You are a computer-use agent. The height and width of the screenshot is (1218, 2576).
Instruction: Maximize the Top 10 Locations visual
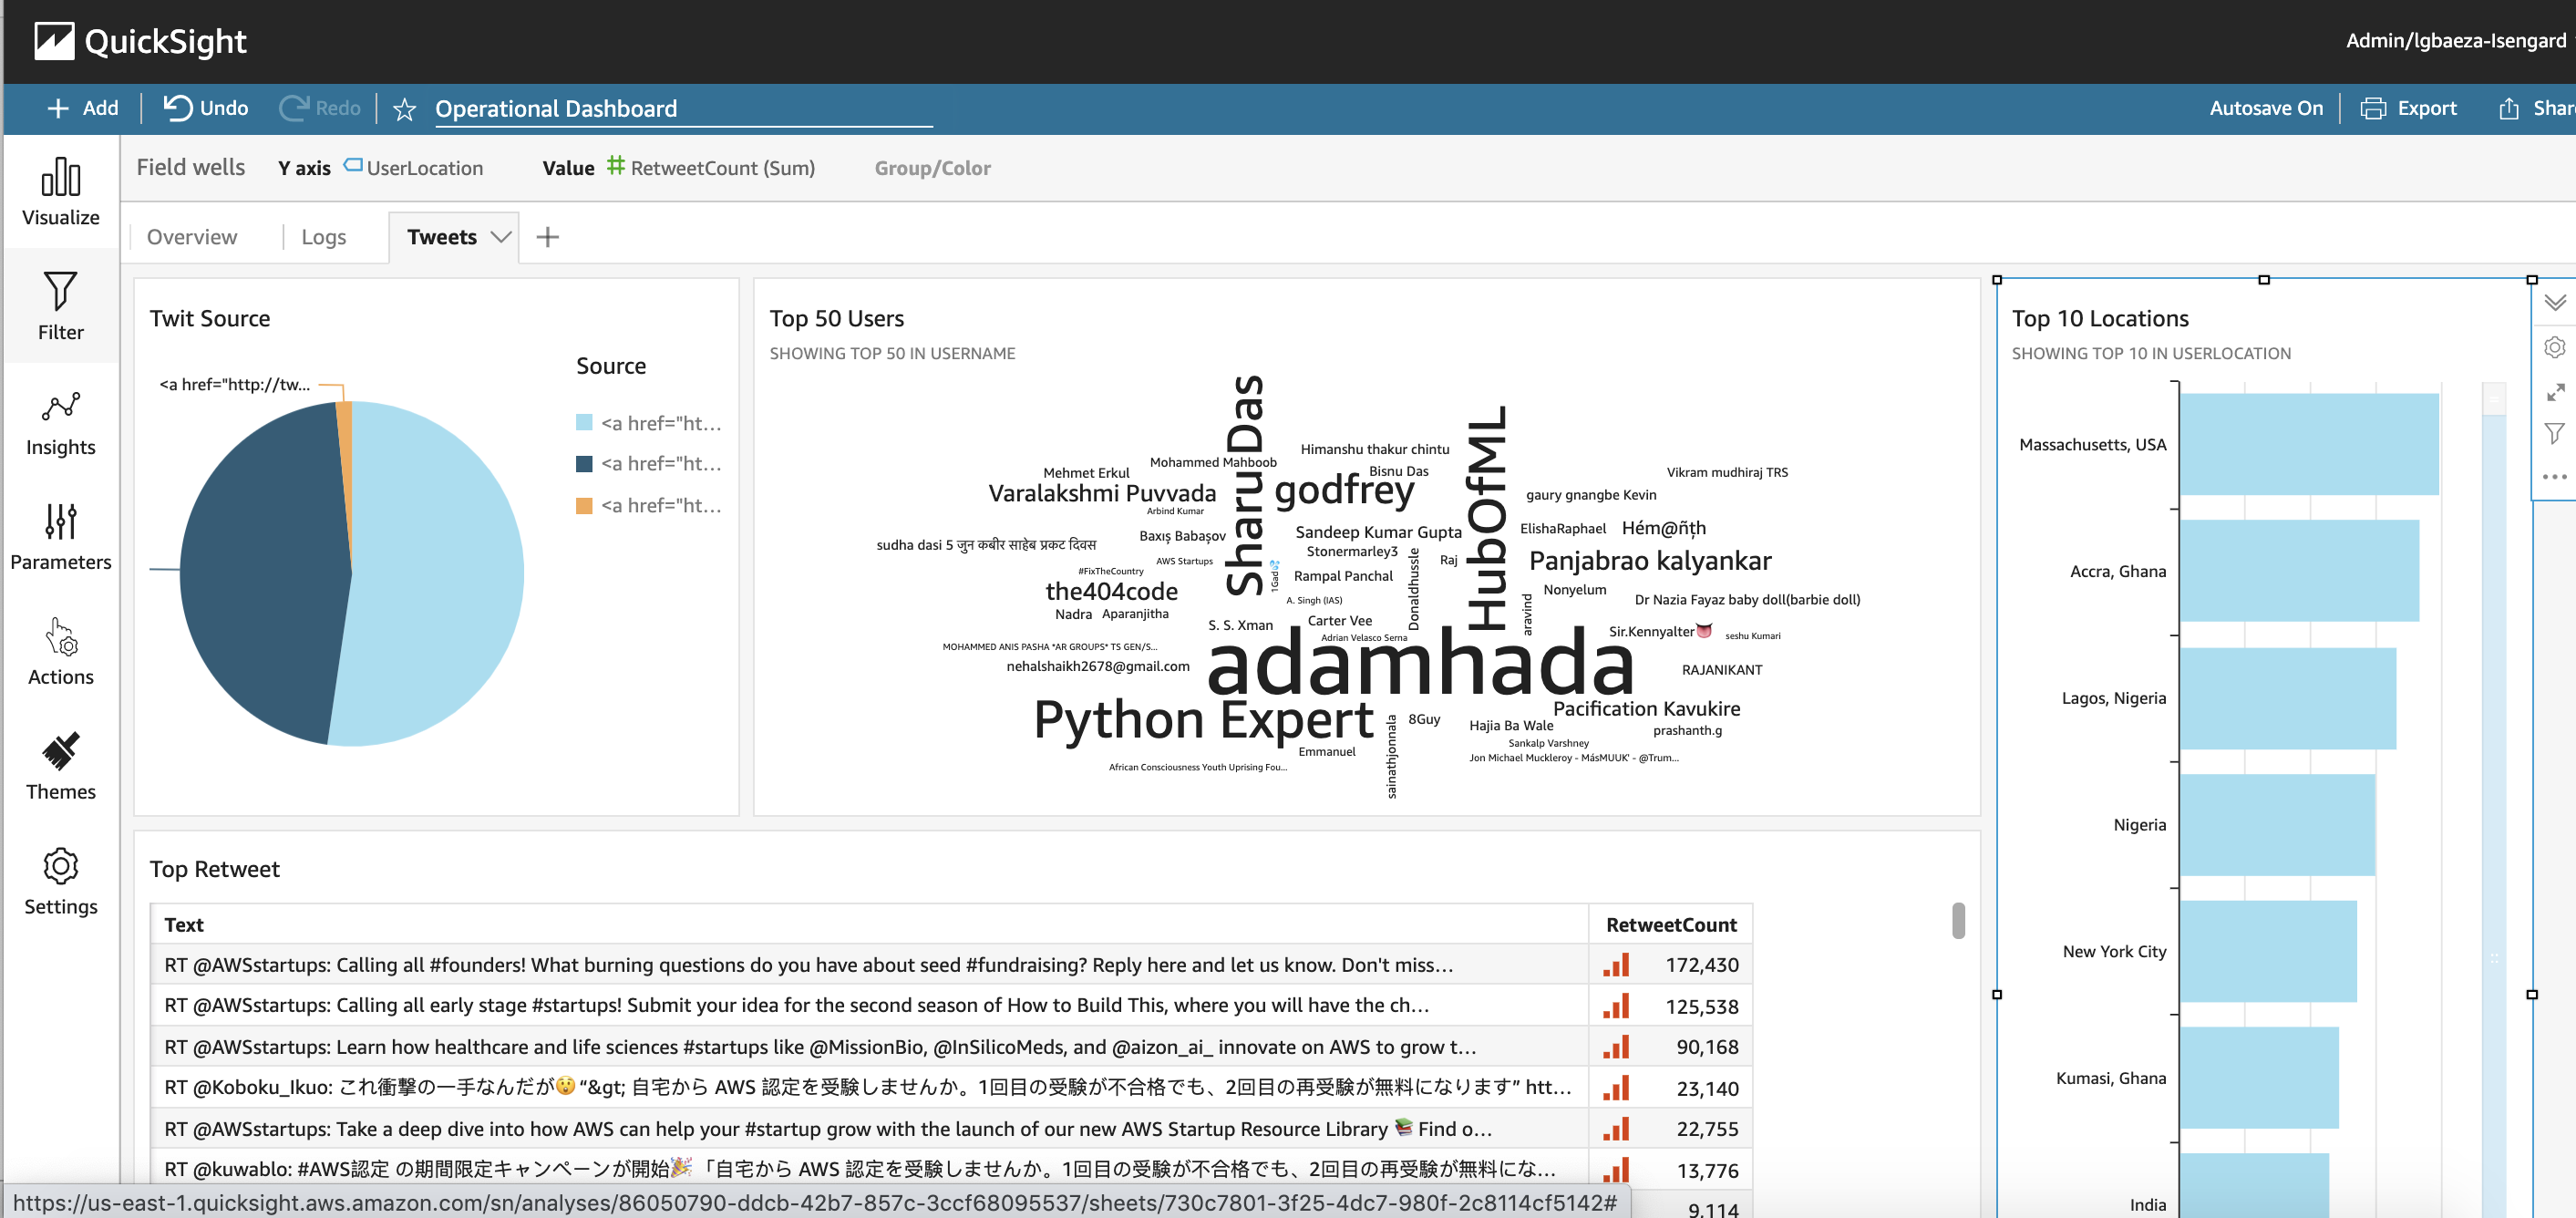coord(2554,392)
